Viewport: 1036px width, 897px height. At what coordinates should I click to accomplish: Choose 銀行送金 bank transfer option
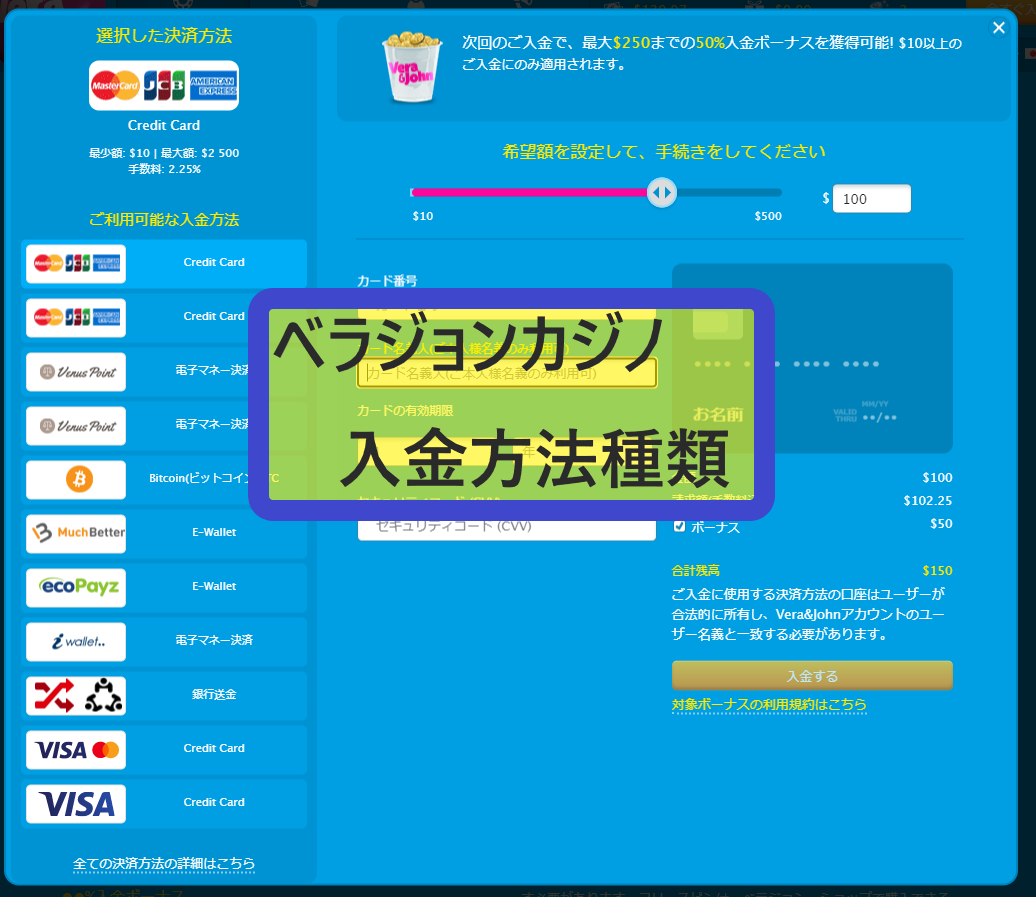coord(214,694)
